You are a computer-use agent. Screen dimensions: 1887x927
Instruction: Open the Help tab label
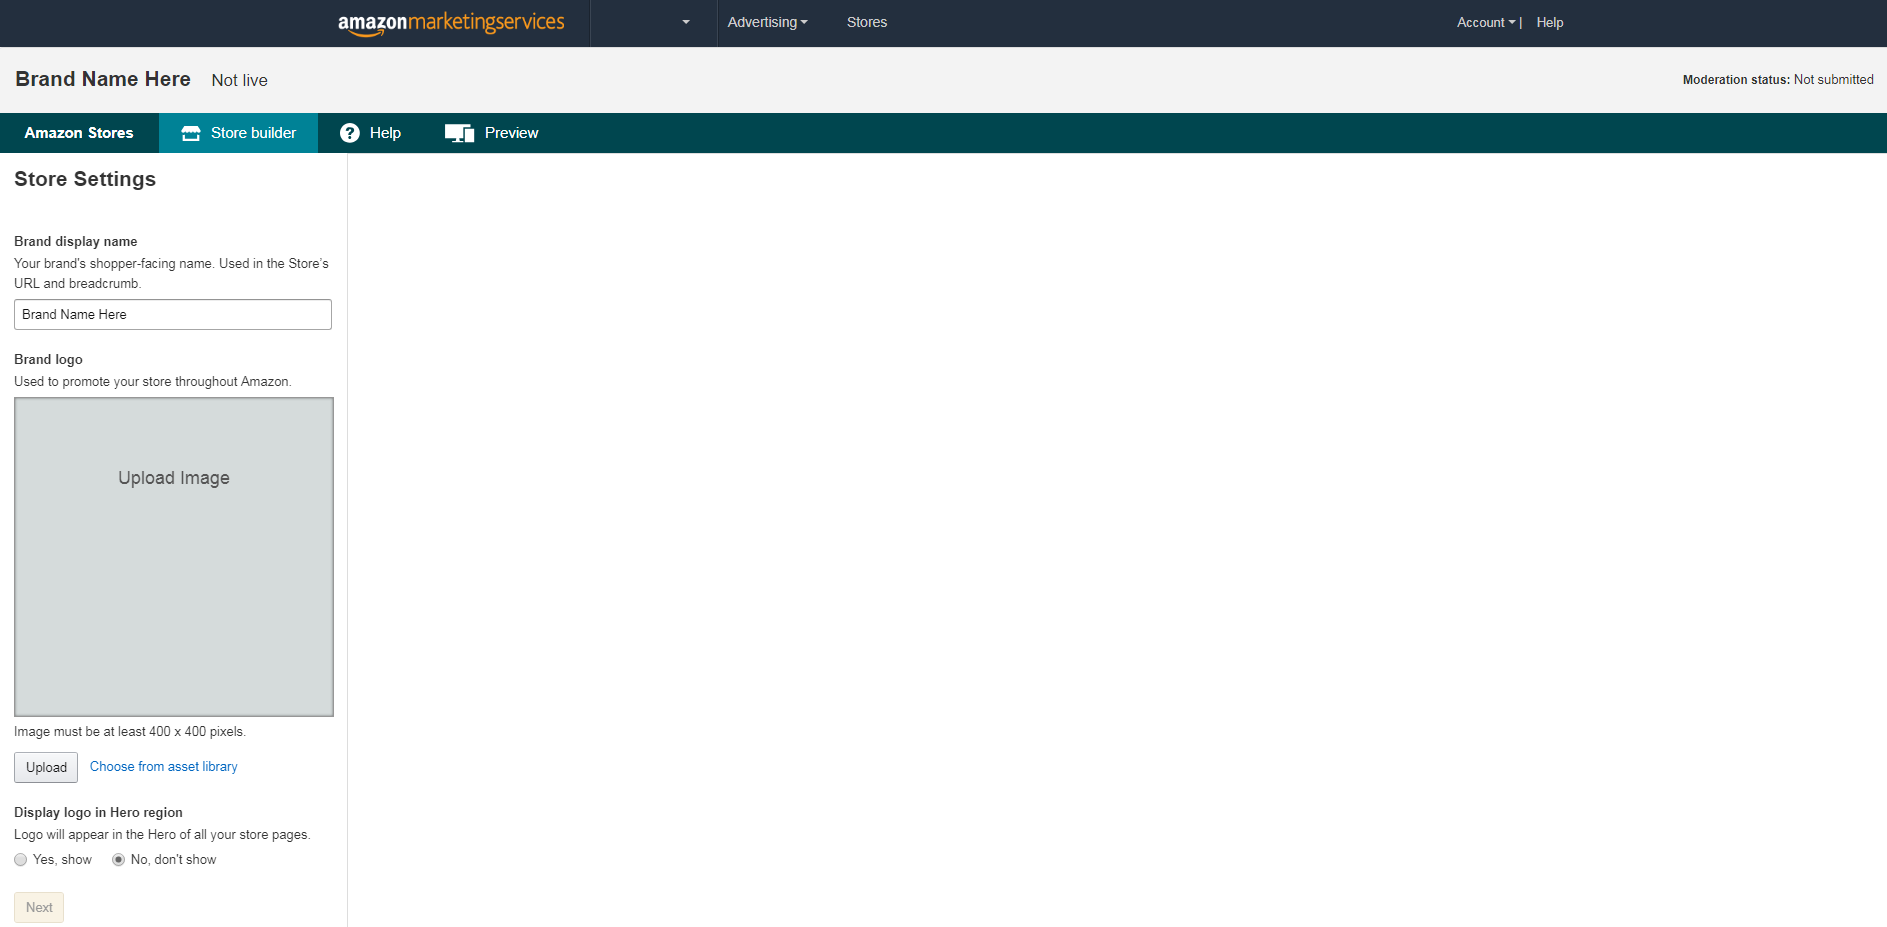pyautogui.click(x=385, y=133)
